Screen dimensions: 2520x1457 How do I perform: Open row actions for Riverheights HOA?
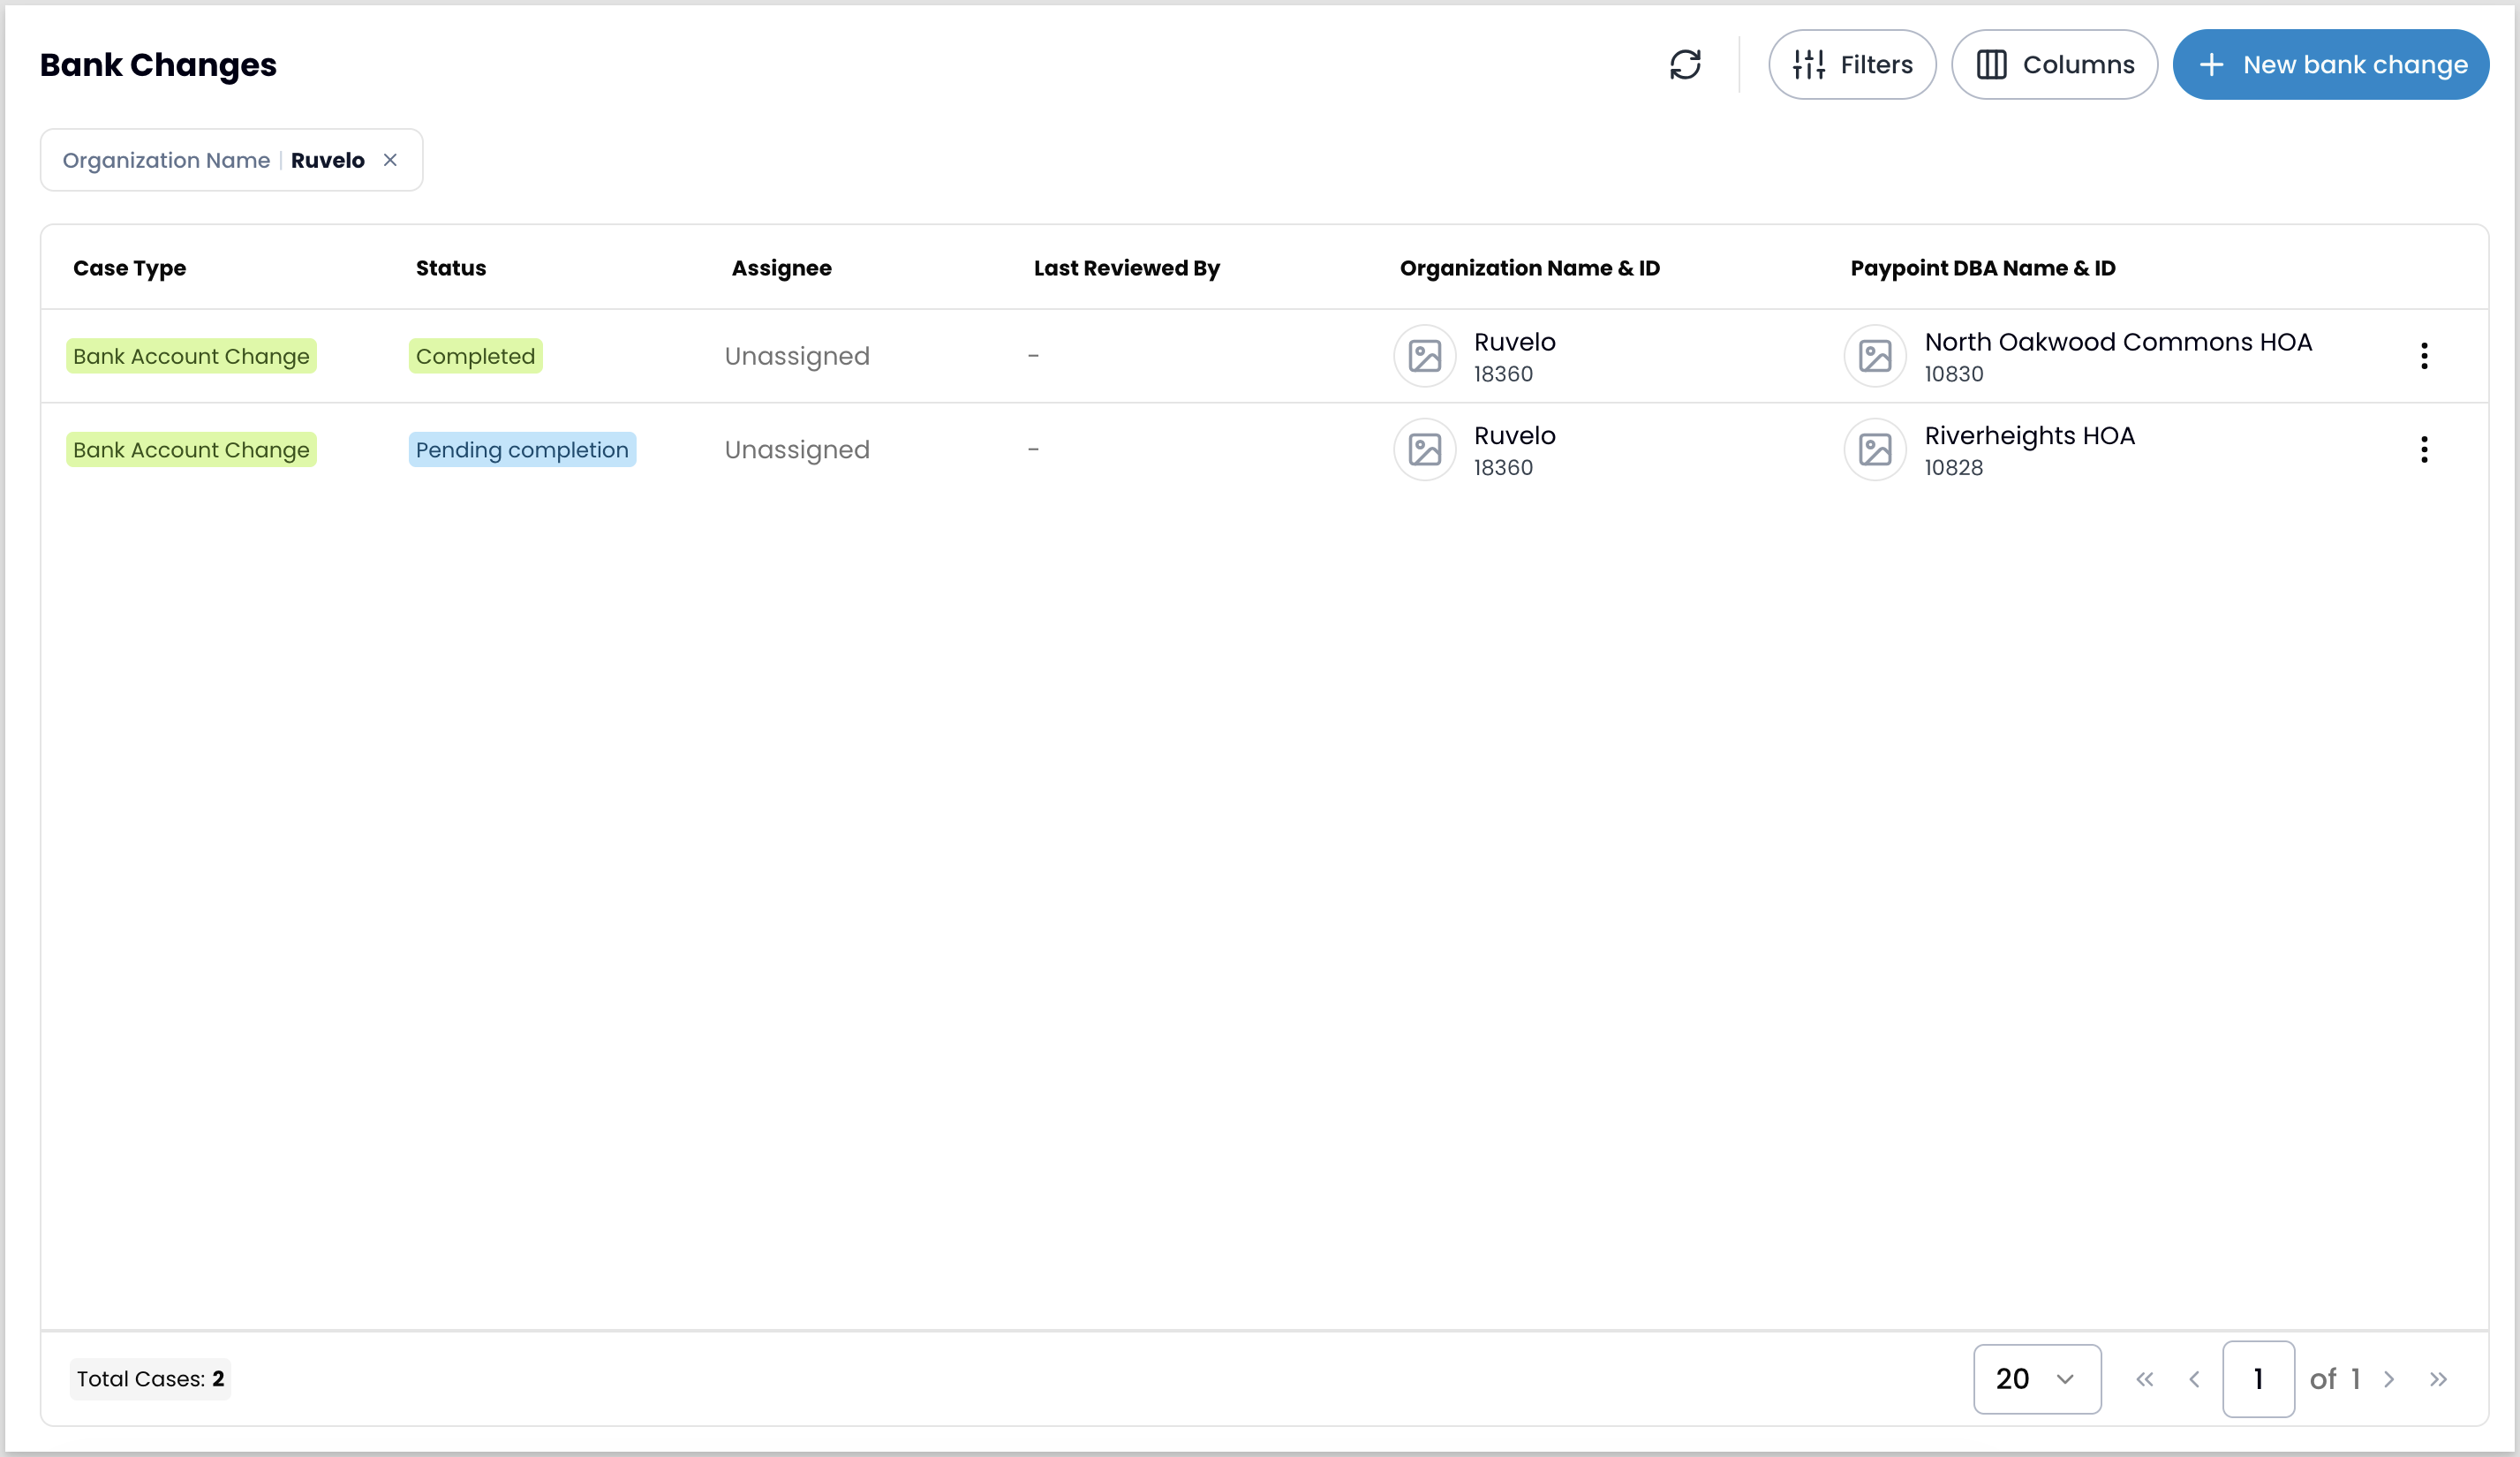pyautogui.click(x=2424, y=450)
